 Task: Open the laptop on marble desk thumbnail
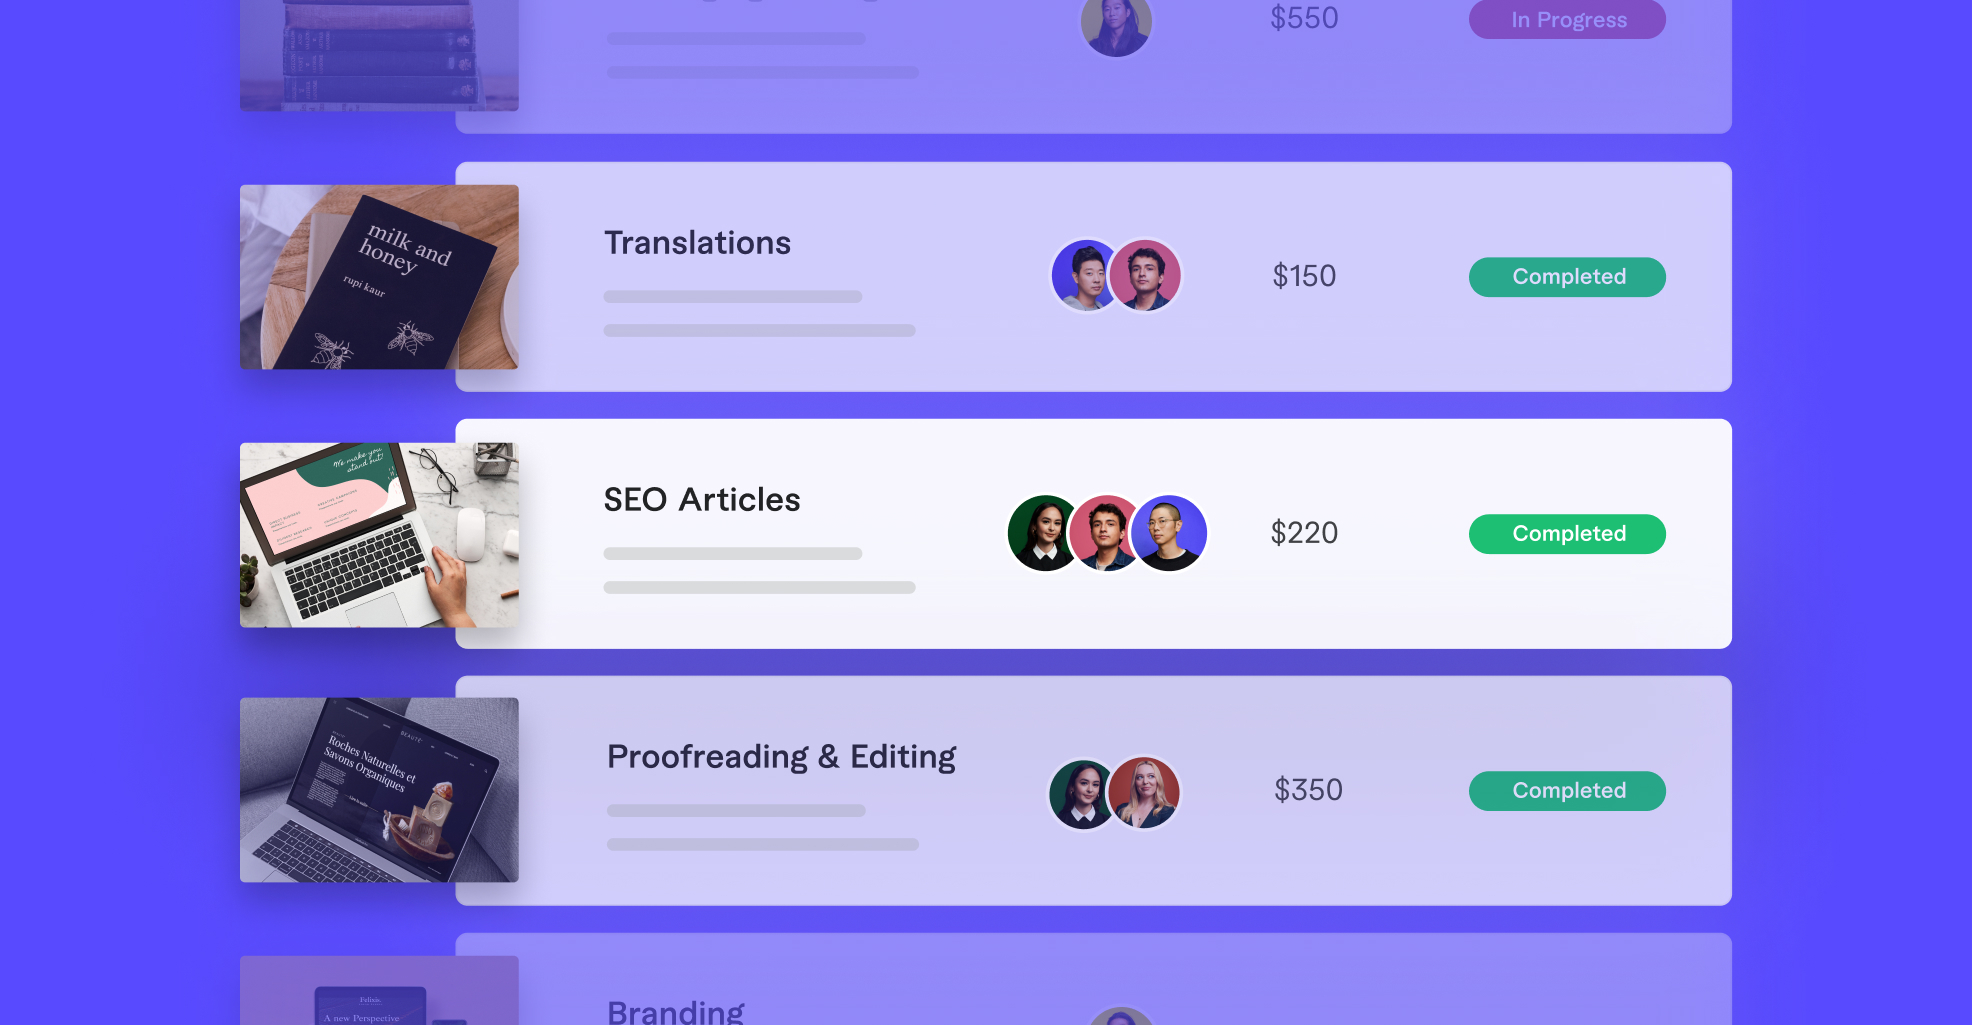click(379, 535)
